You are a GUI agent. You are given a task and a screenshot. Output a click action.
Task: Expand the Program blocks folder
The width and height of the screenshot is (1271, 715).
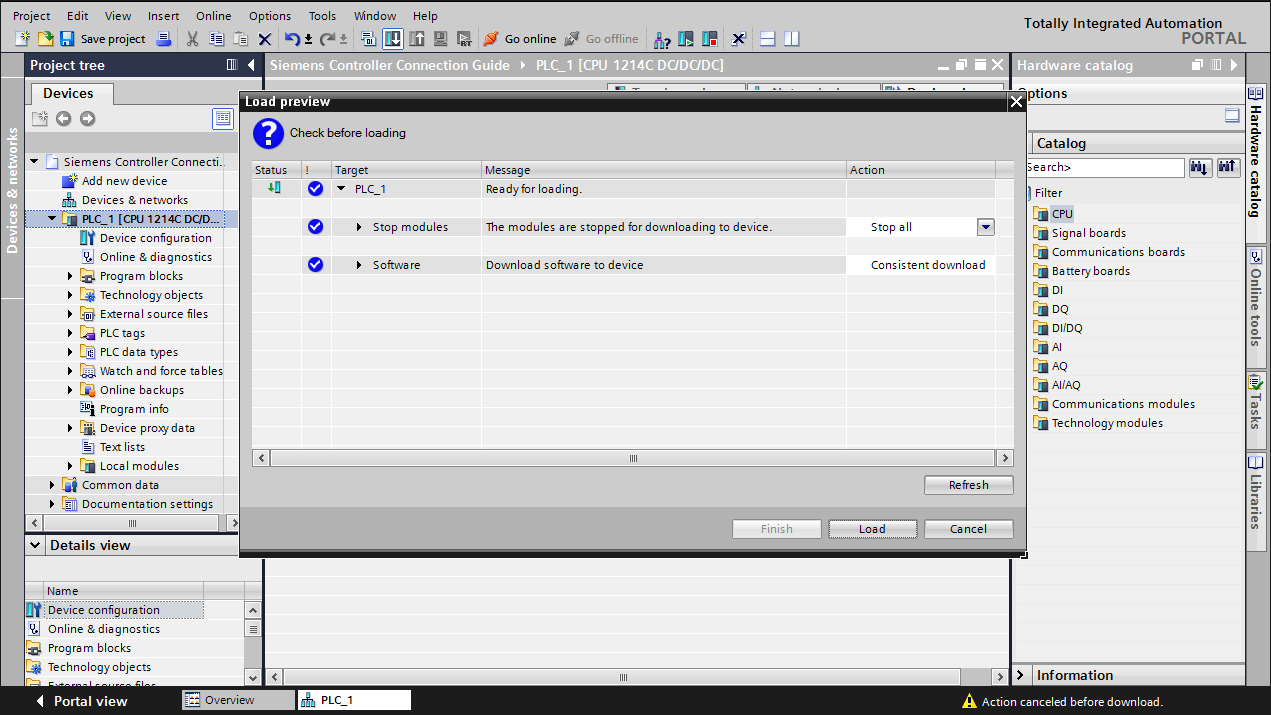(x=71, y=276)
